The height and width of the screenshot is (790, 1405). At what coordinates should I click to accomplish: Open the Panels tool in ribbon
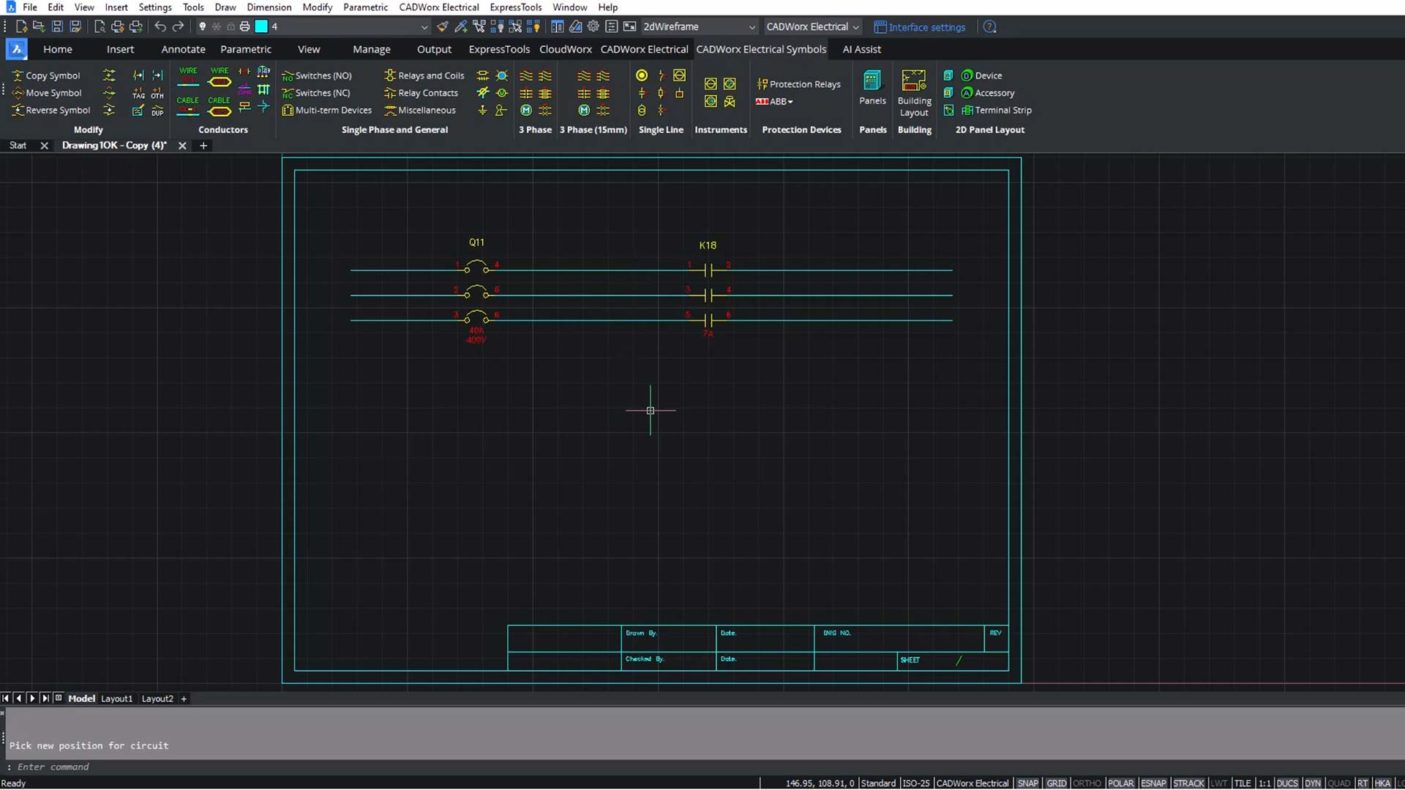[x=872, y=87]
